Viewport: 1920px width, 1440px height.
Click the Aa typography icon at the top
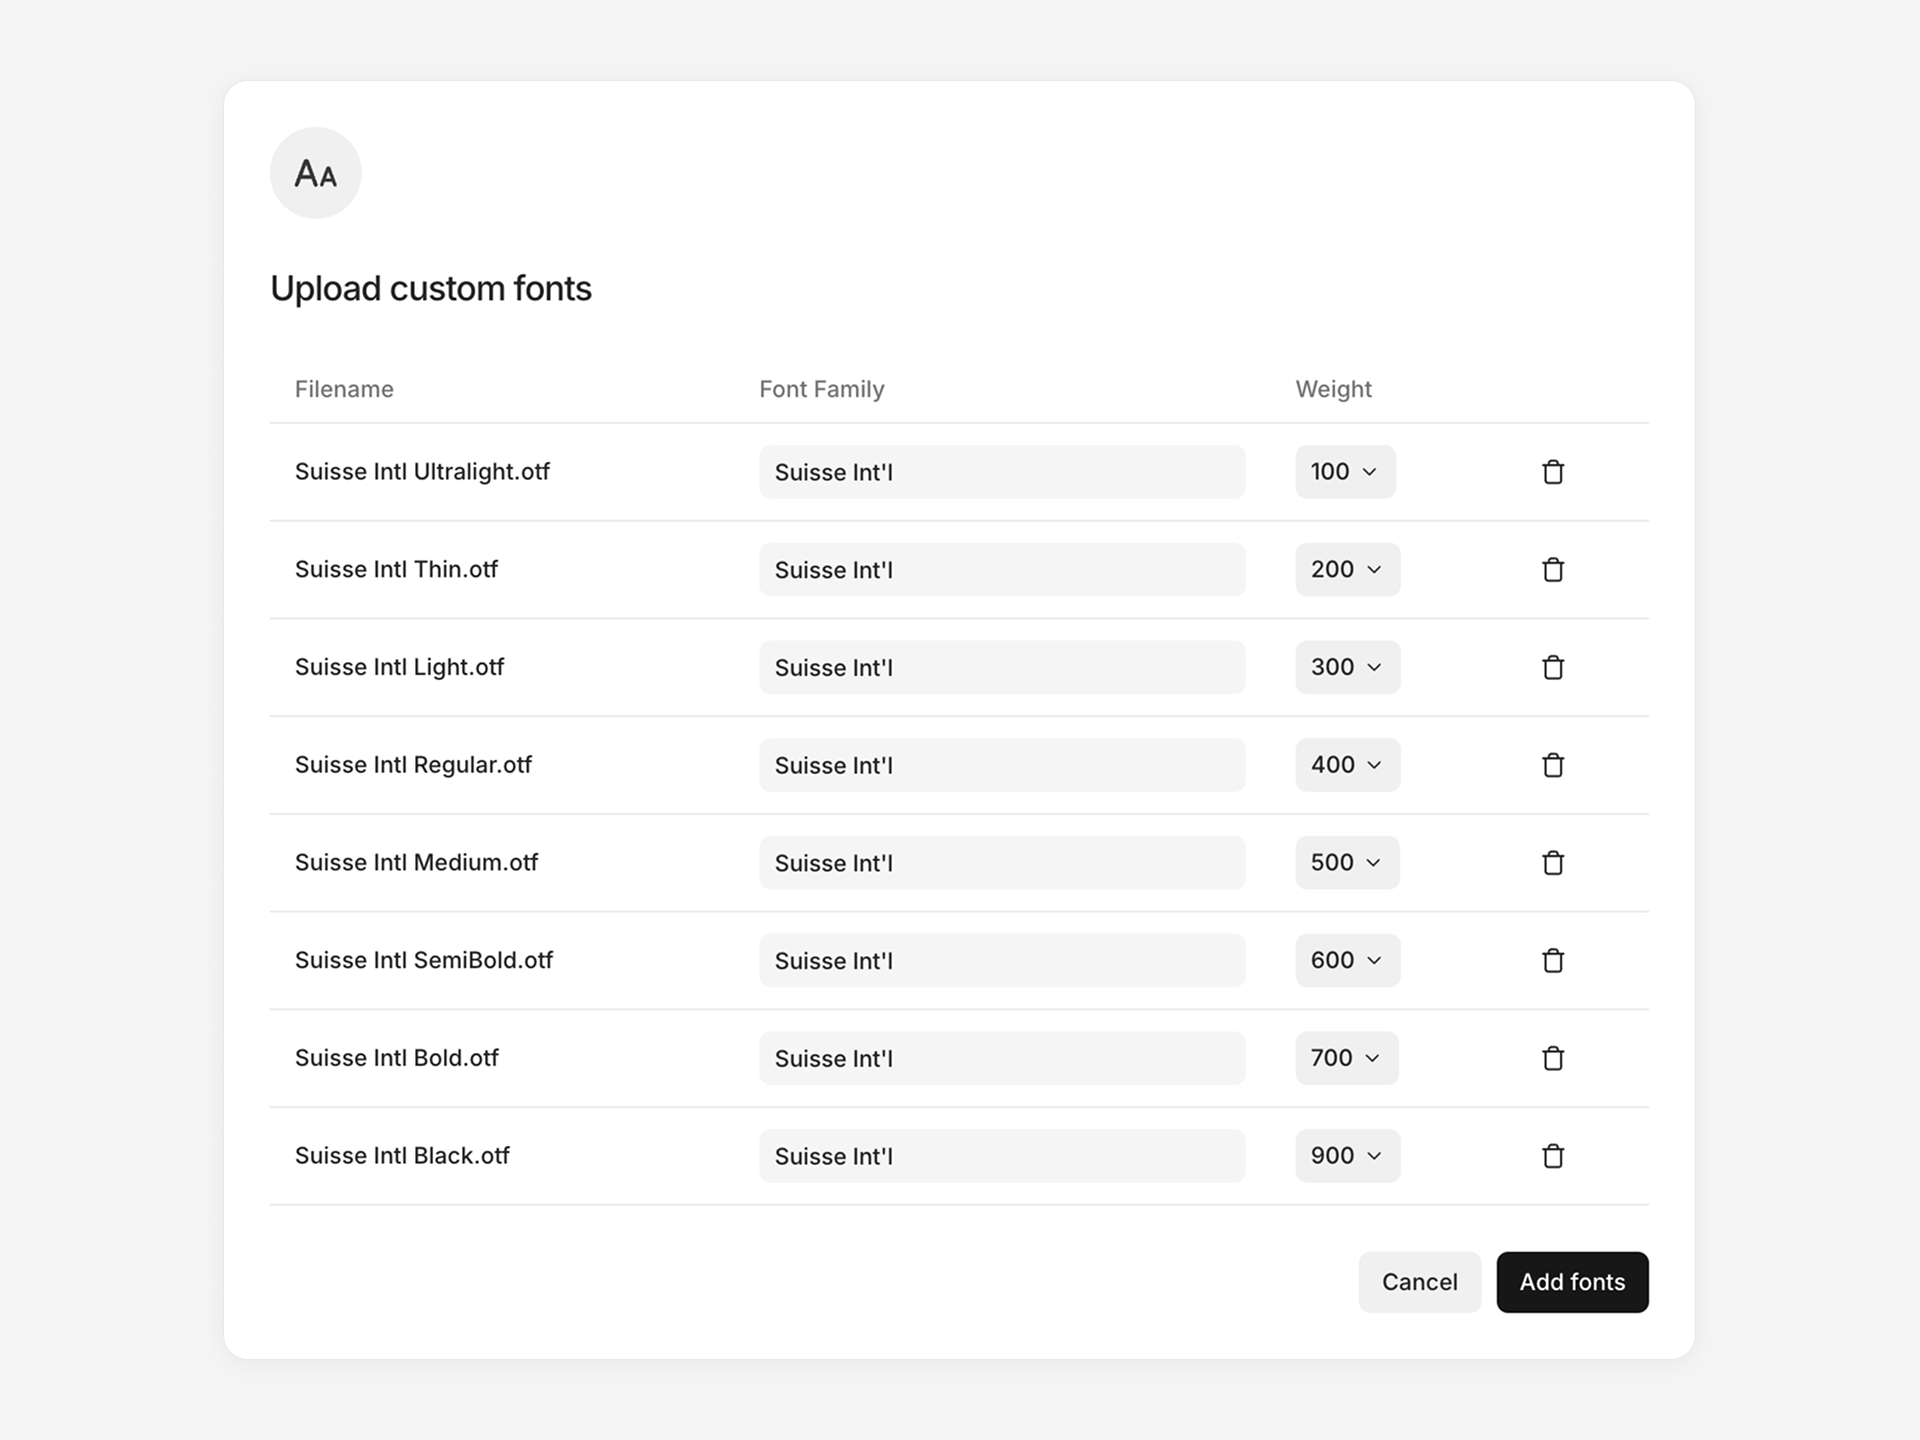point(316,172)
